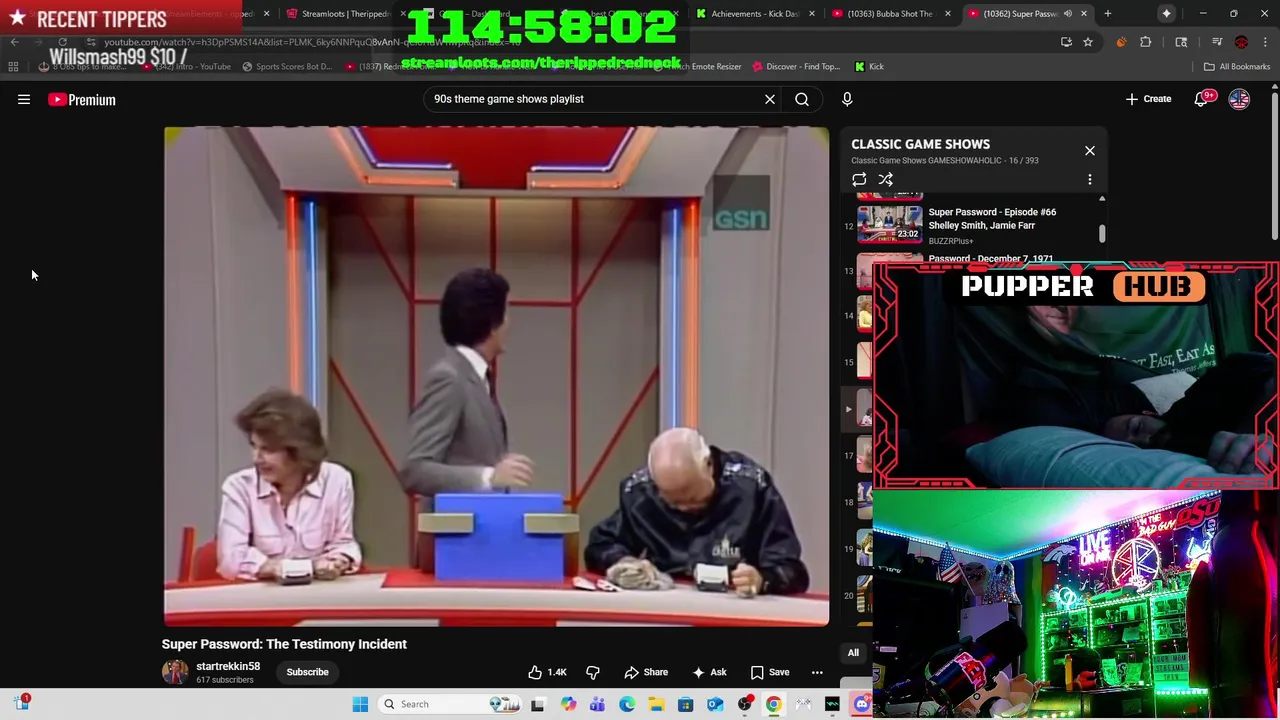Click the Create button

click(x=1148, y=99)
